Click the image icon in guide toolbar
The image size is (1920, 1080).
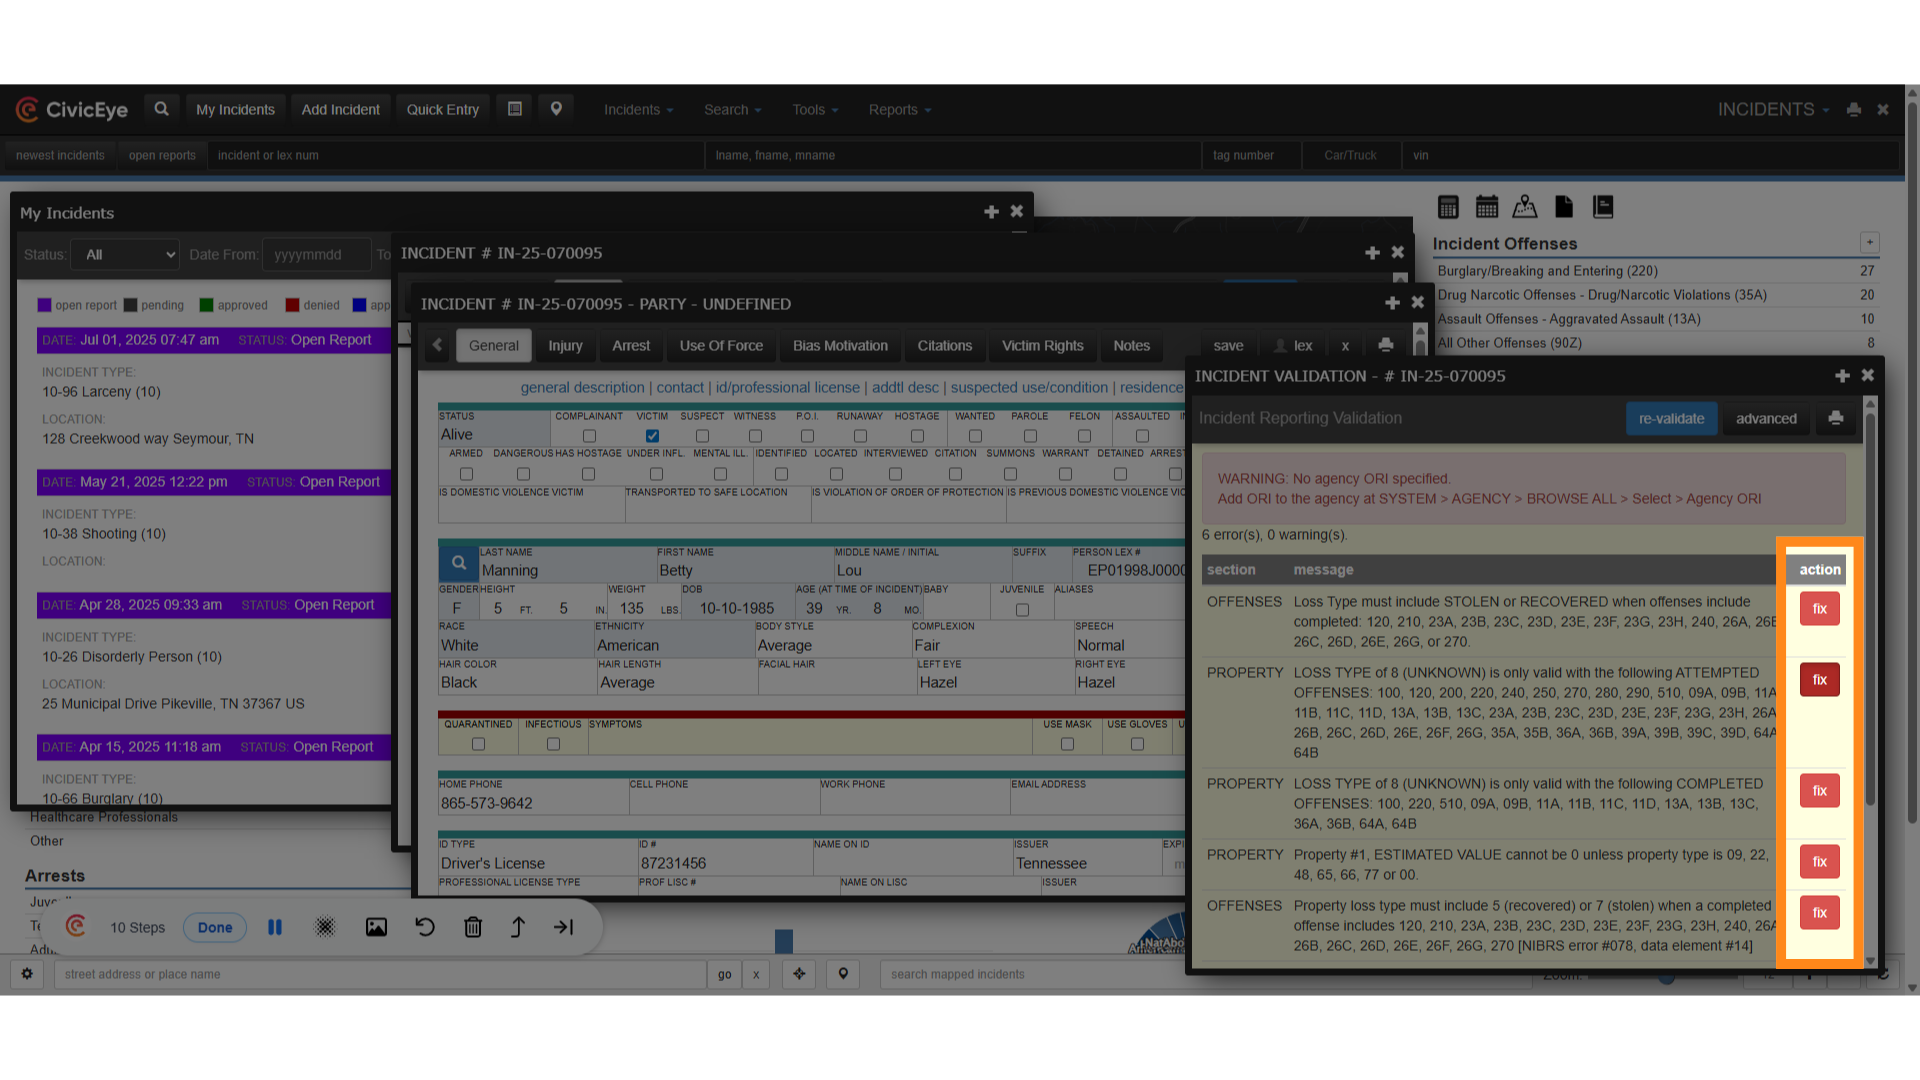point(376,927)
